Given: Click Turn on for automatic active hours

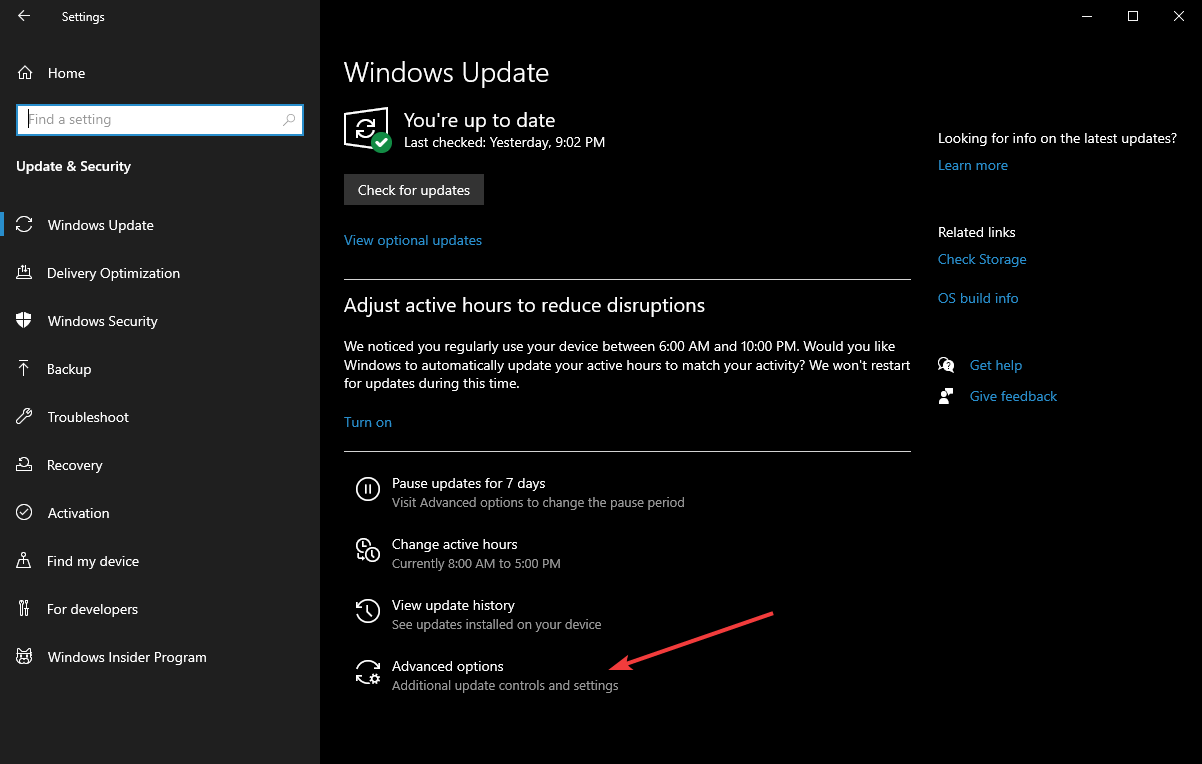Looking at the screenshot, I should click(368, 421).
